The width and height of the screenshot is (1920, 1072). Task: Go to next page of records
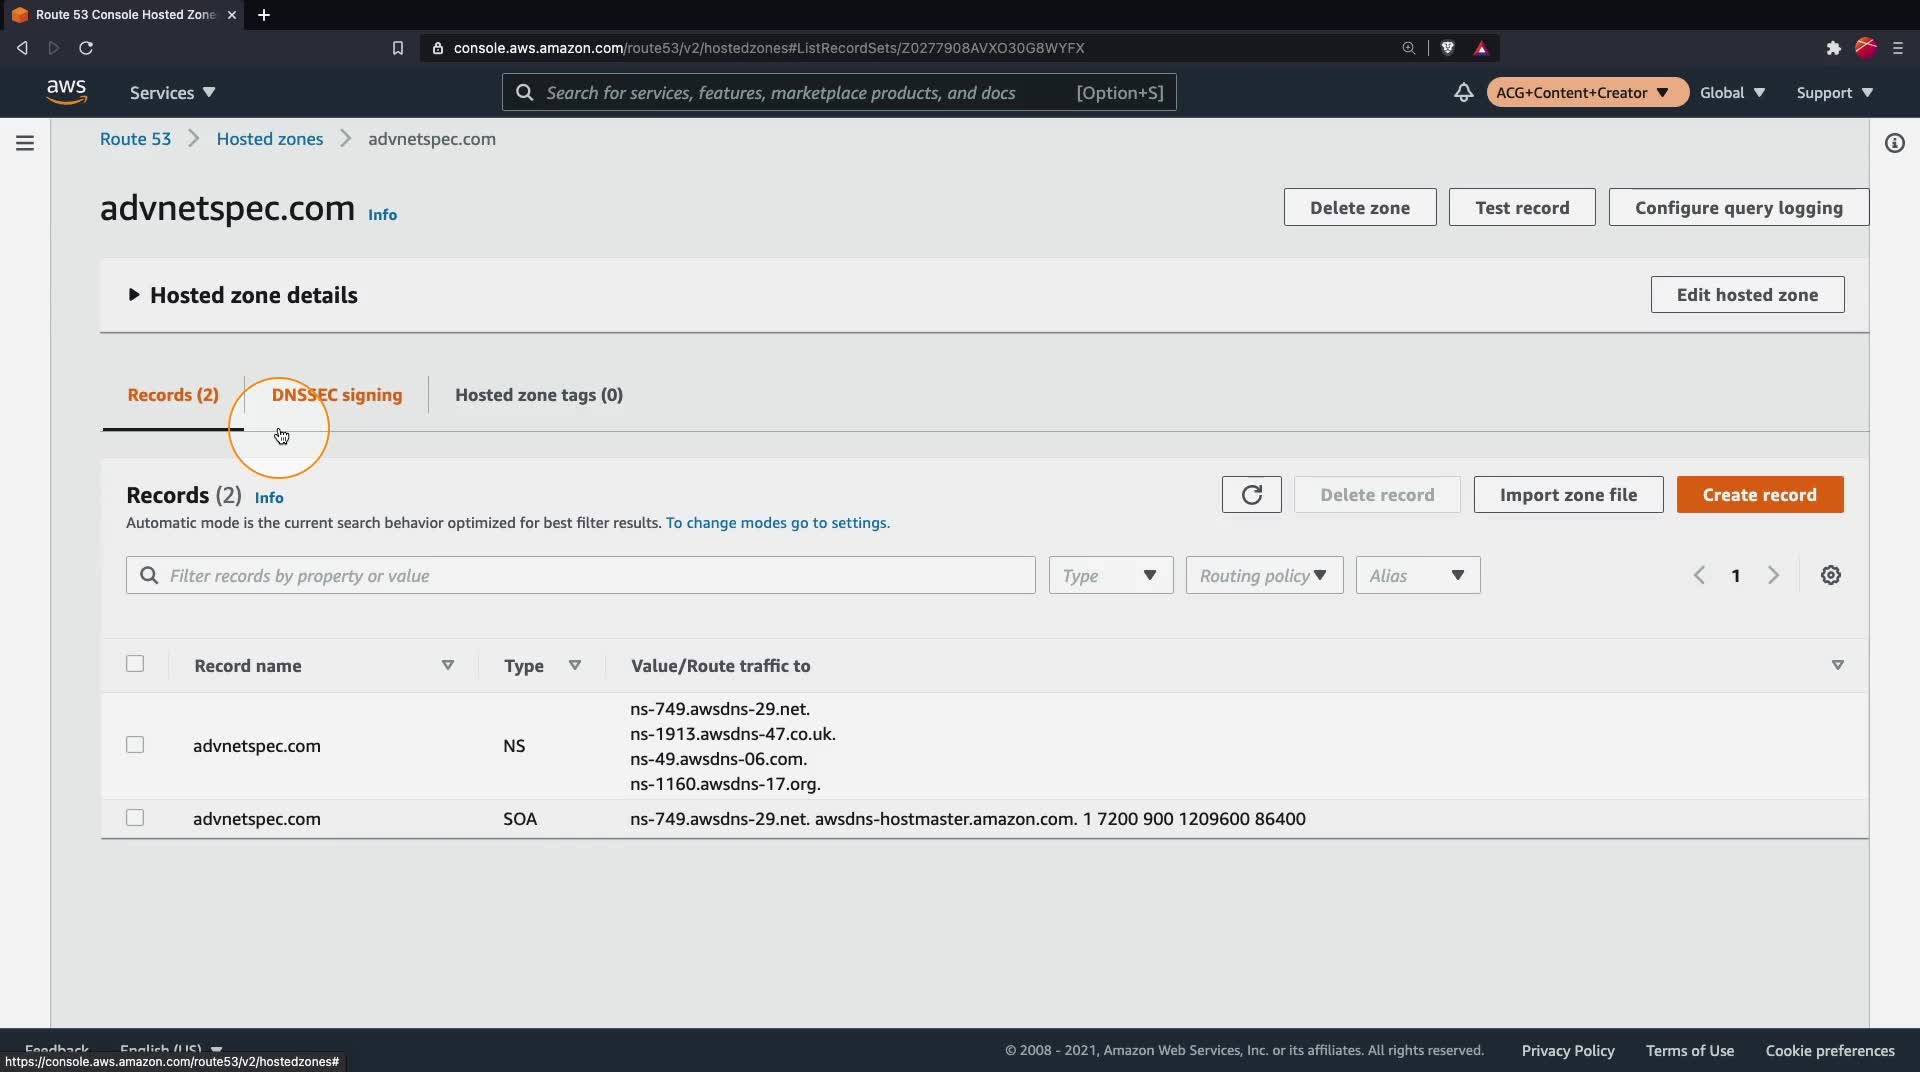(1773, 575)
